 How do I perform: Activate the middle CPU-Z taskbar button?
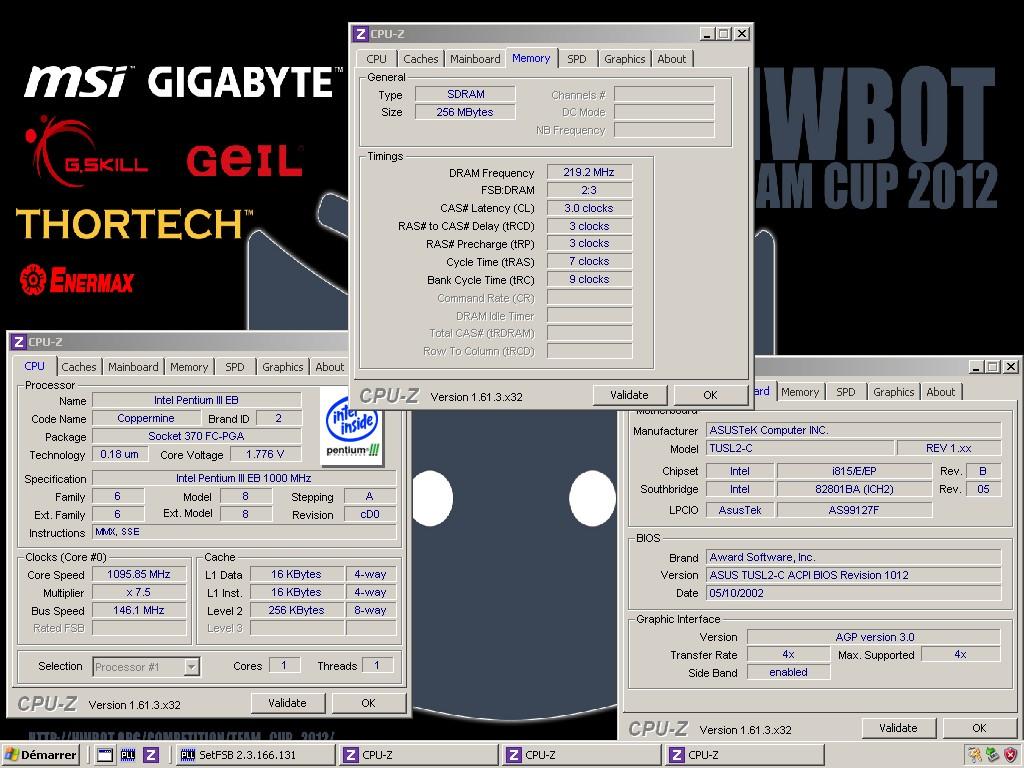[581, 755]
